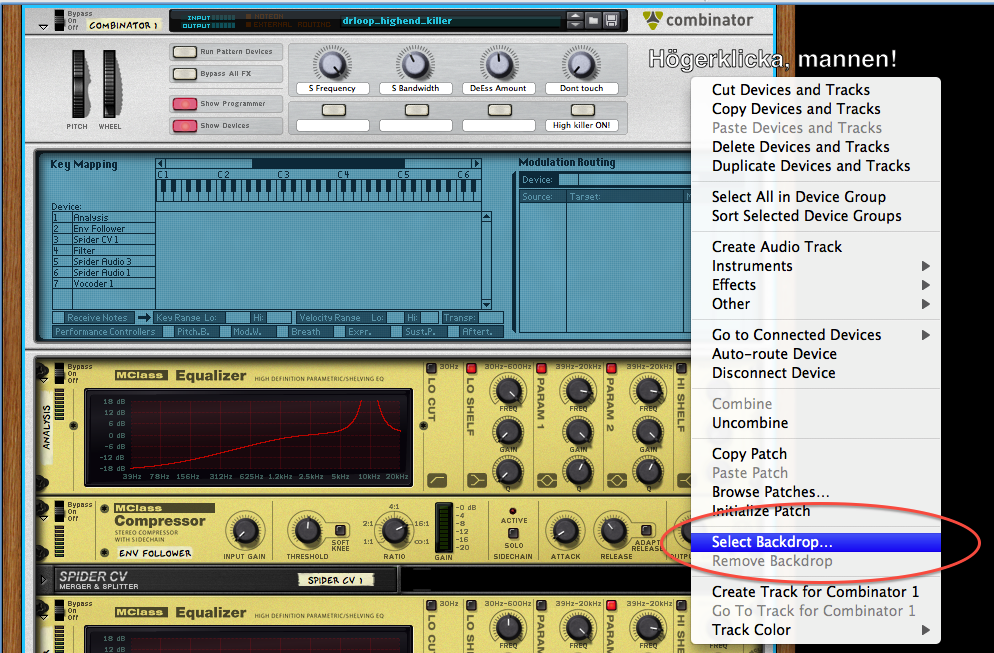Viewport: 994px width, 653px height.
Task: Click the S Frequency knob
Action: [332, 63]
